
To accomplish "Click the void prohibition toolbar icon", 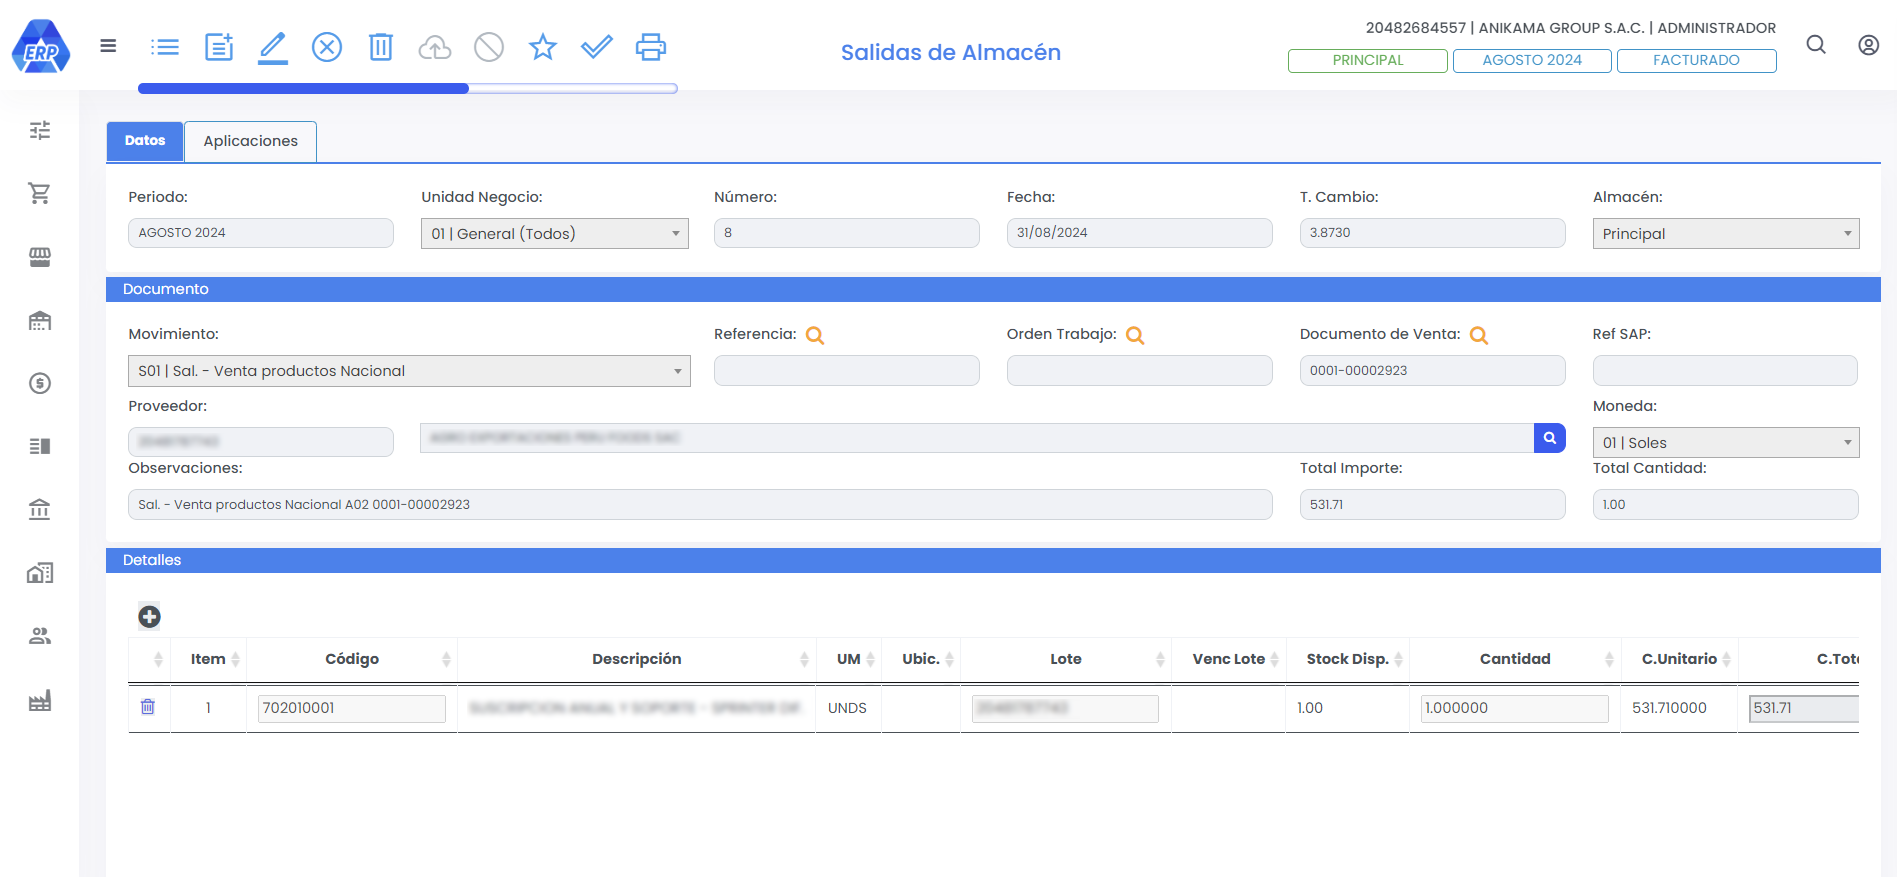I will click(489, 47).
